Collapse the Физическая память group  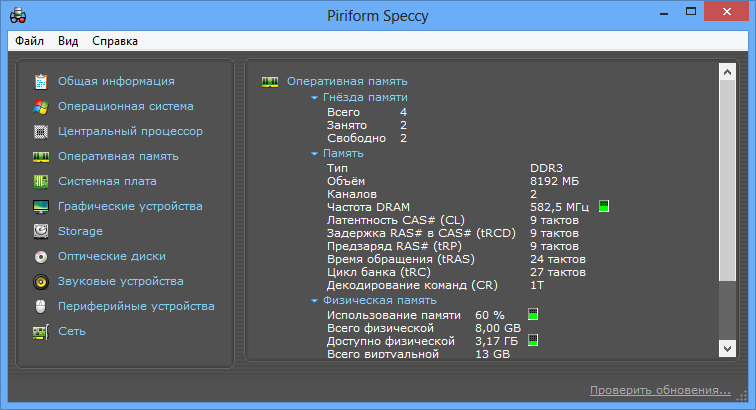[x=314, y=301]
